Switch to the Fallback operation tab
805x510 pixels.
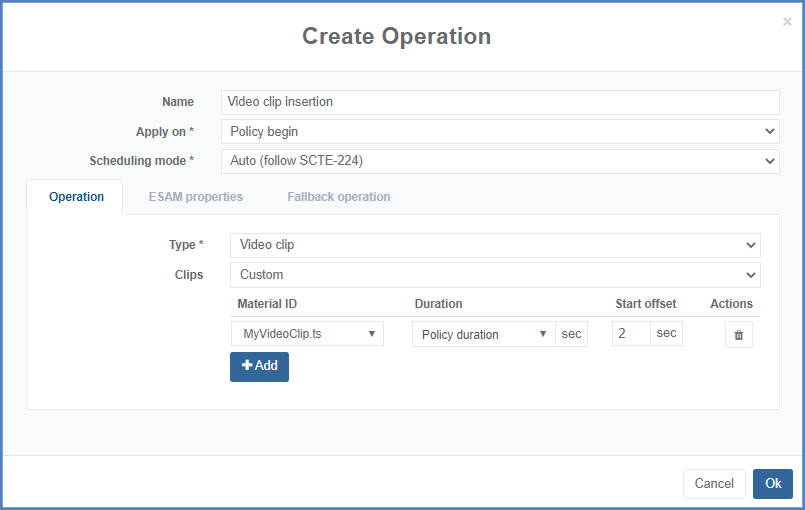(338, 197)
